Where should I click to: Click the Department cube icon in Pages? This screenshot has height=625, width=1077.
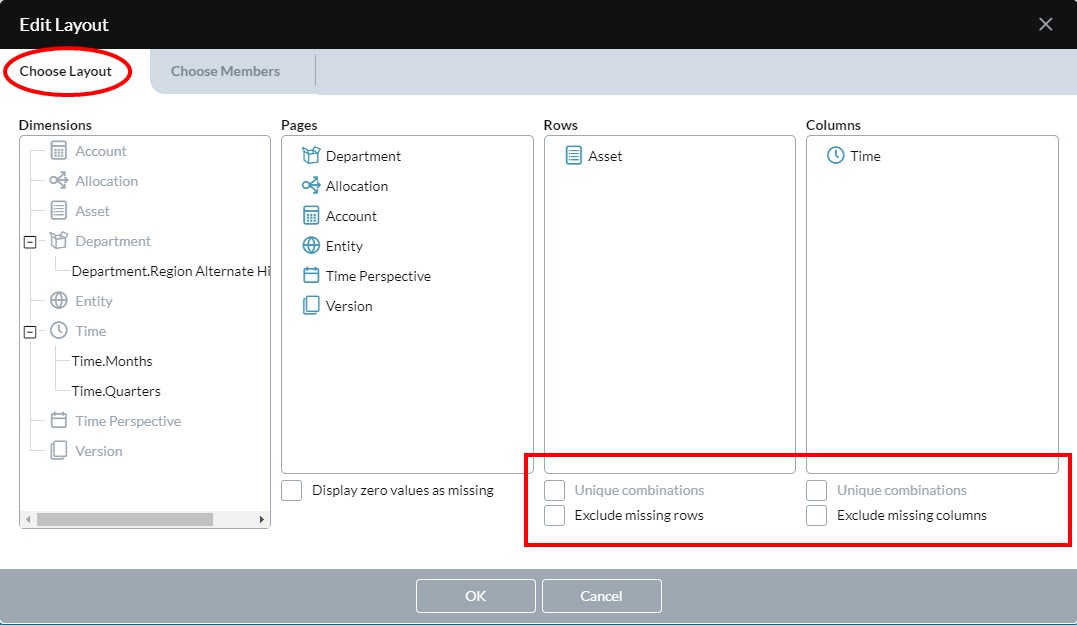click(311, 156)
